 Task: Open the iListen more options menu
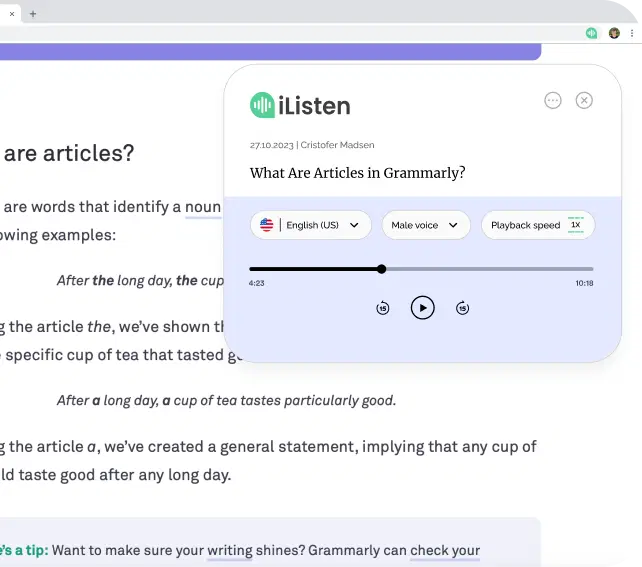(553, 100)
